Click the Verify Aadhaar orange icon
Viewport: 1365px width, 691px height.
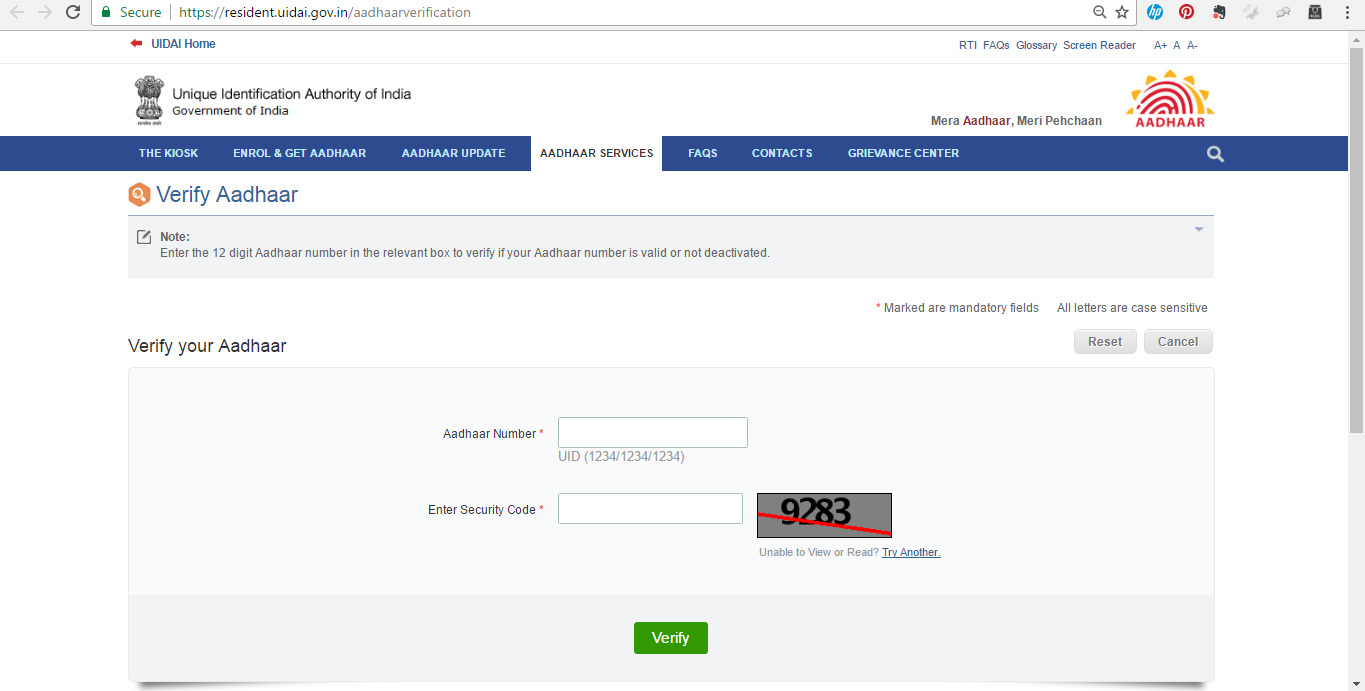click(139, 194)
